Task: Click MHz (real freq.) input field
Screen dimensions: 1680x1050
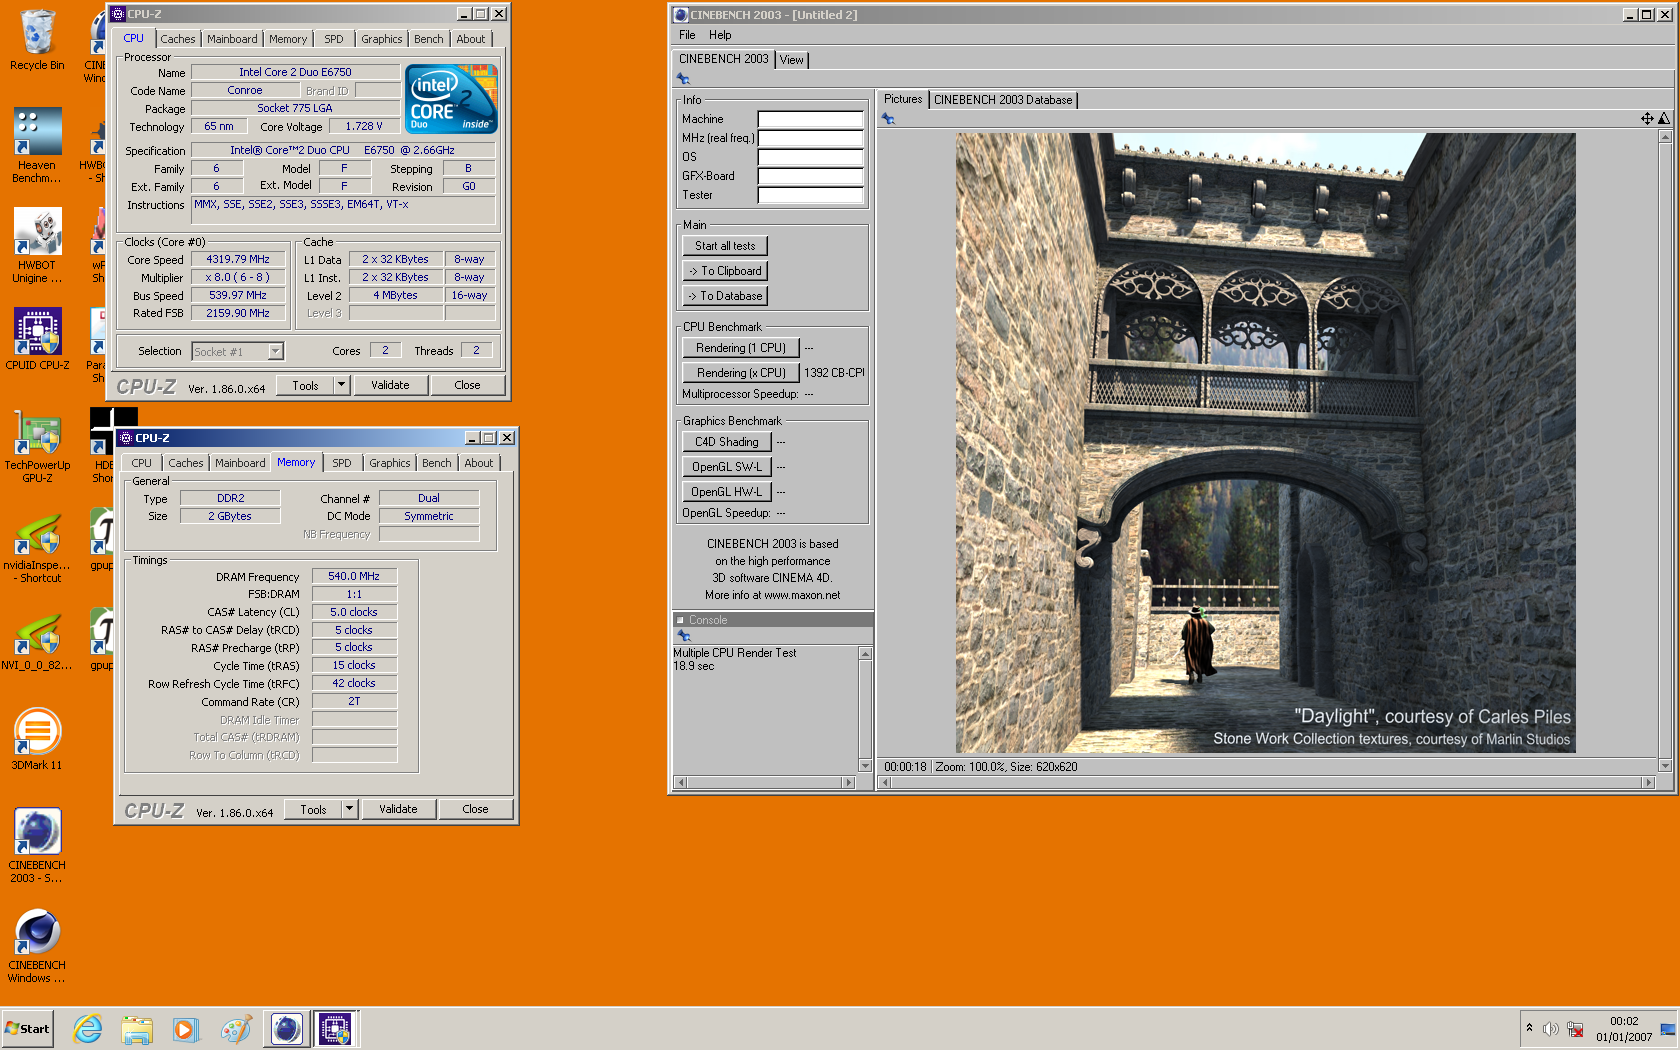Action: [810, 138]
